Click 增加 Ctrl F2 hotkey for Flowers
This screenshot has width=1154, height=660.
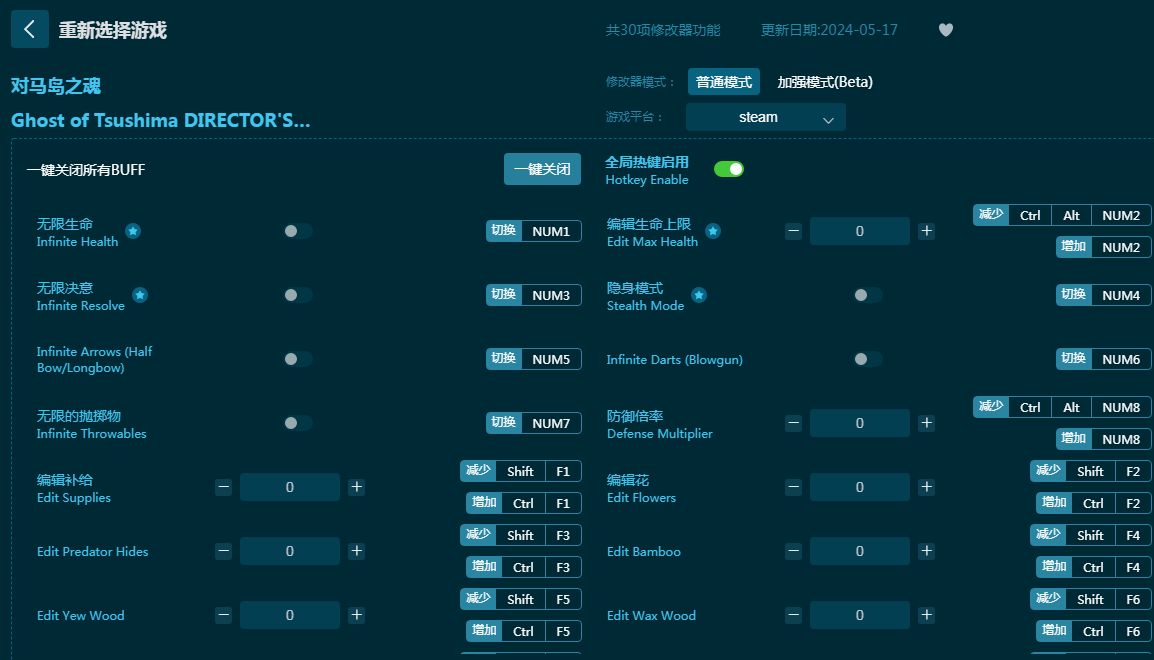tap(1094, 503)
